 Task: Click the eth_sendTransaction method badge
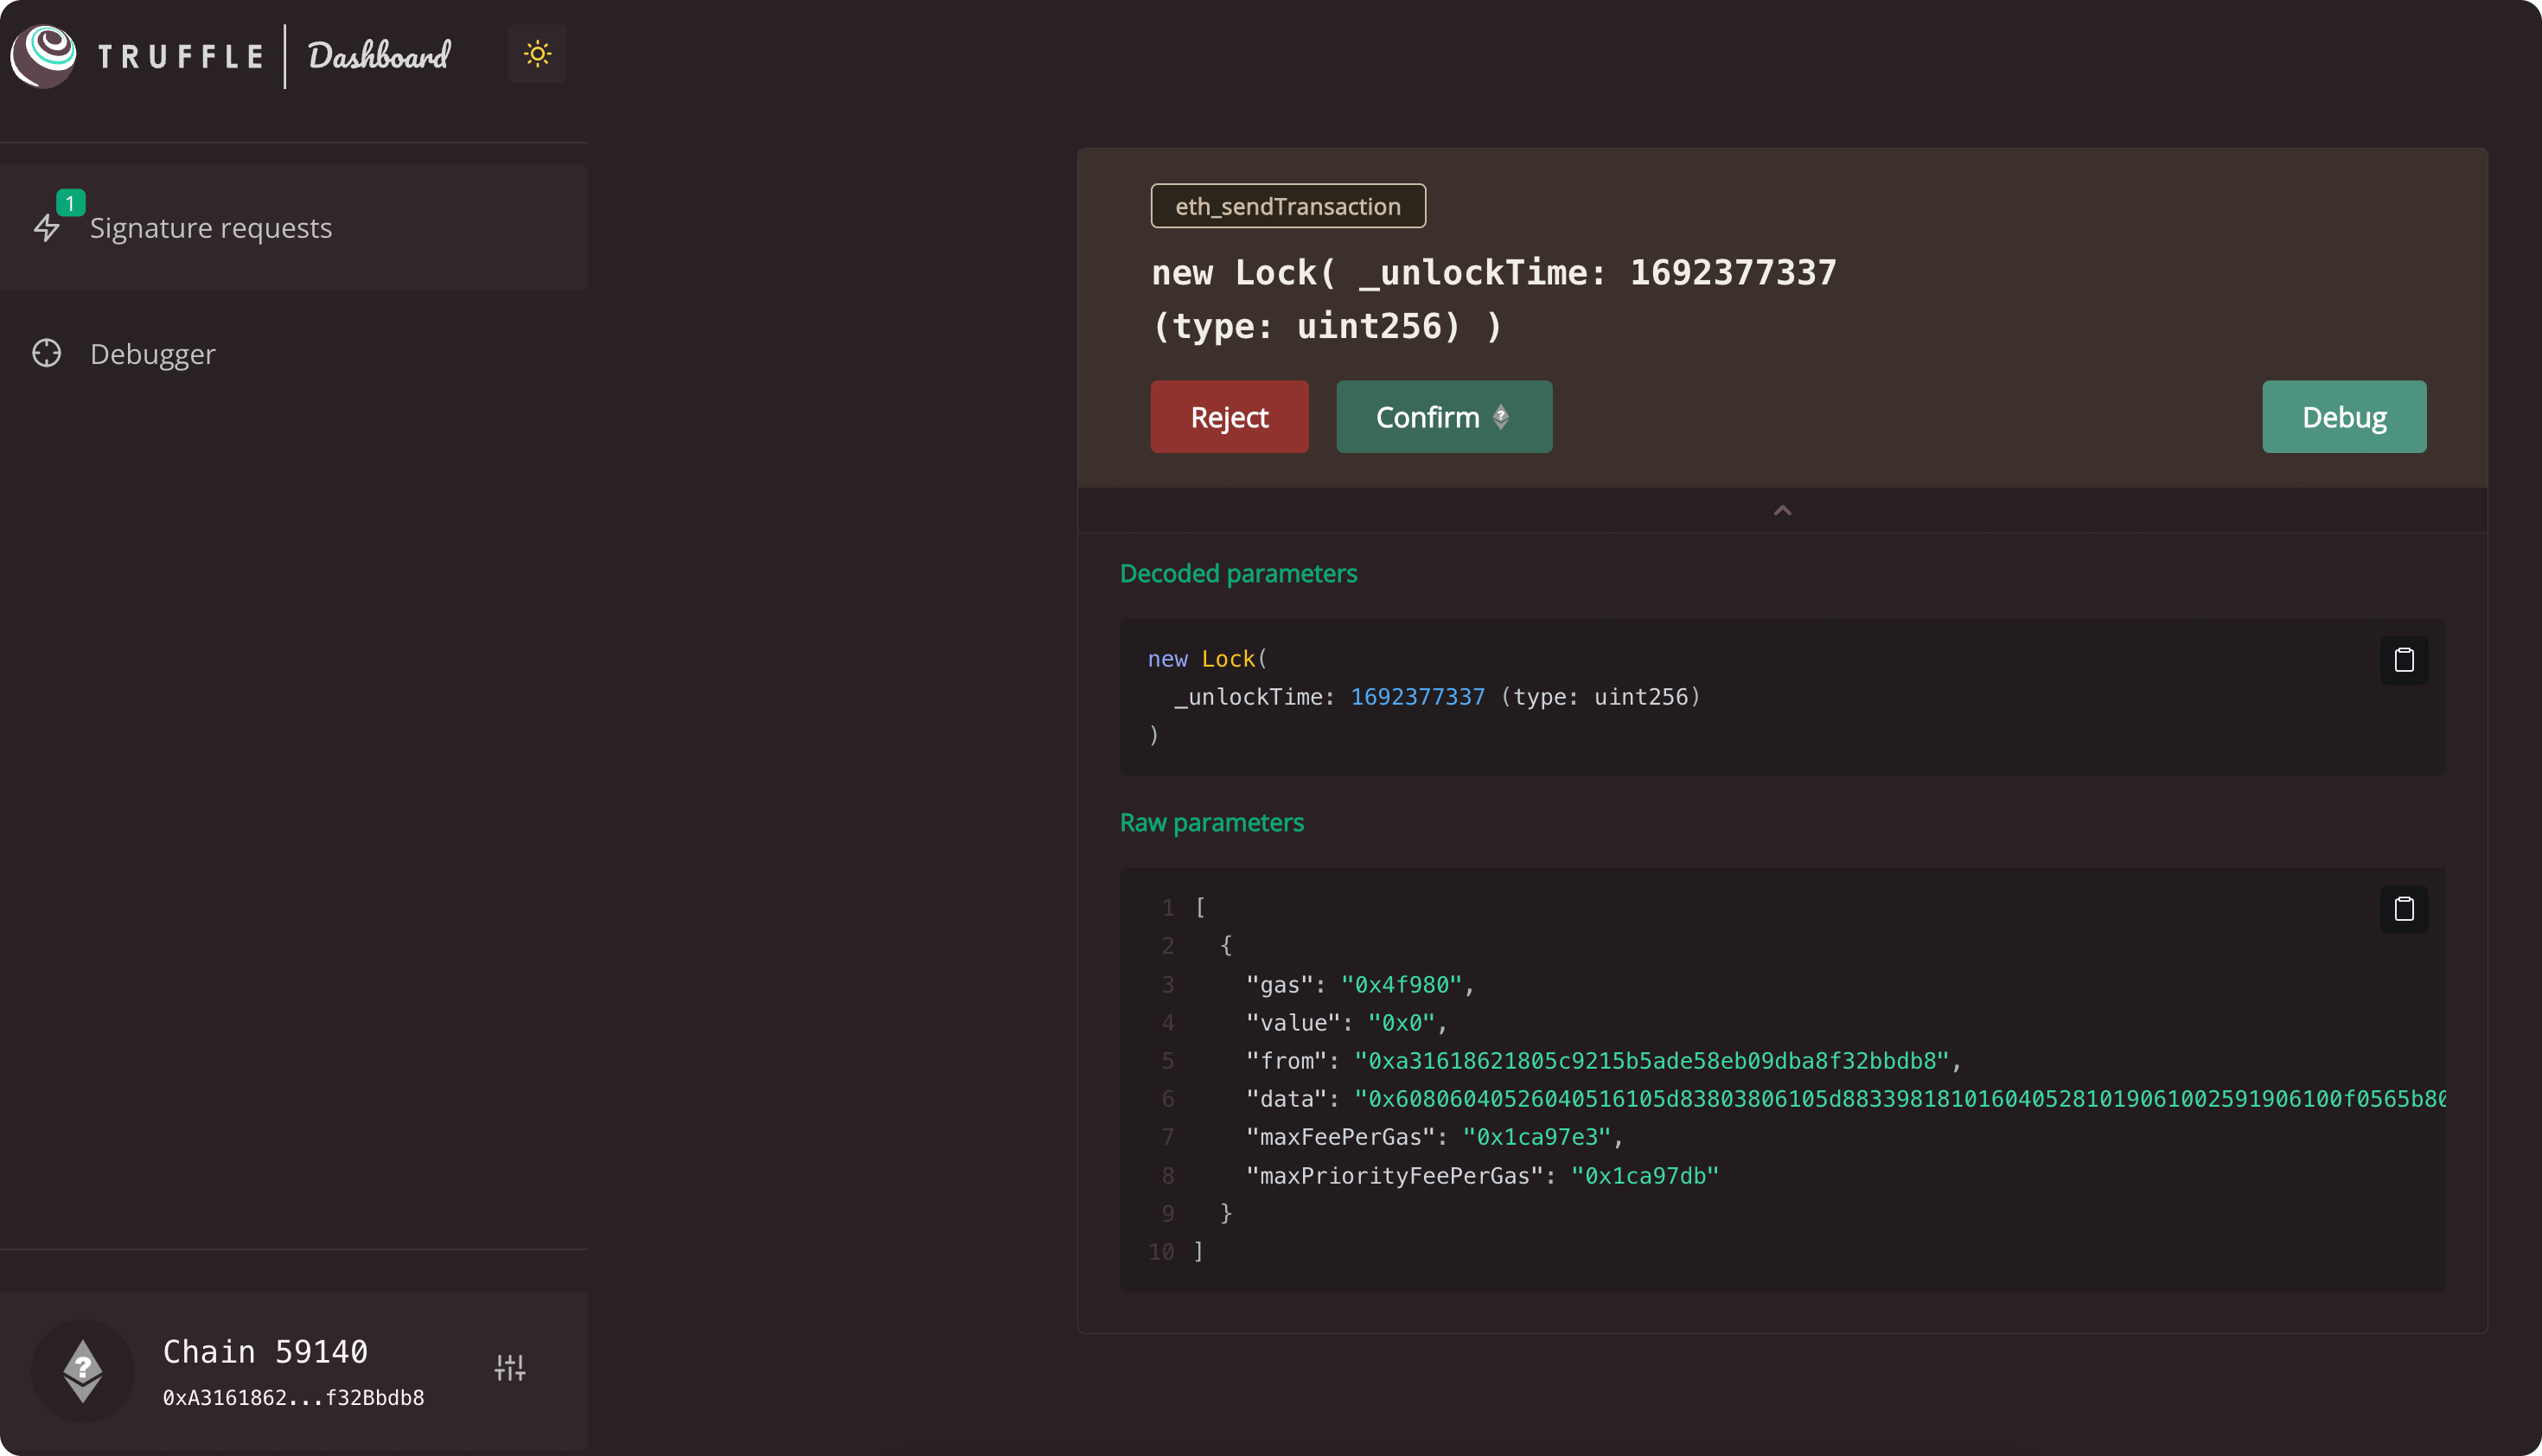1288,206
